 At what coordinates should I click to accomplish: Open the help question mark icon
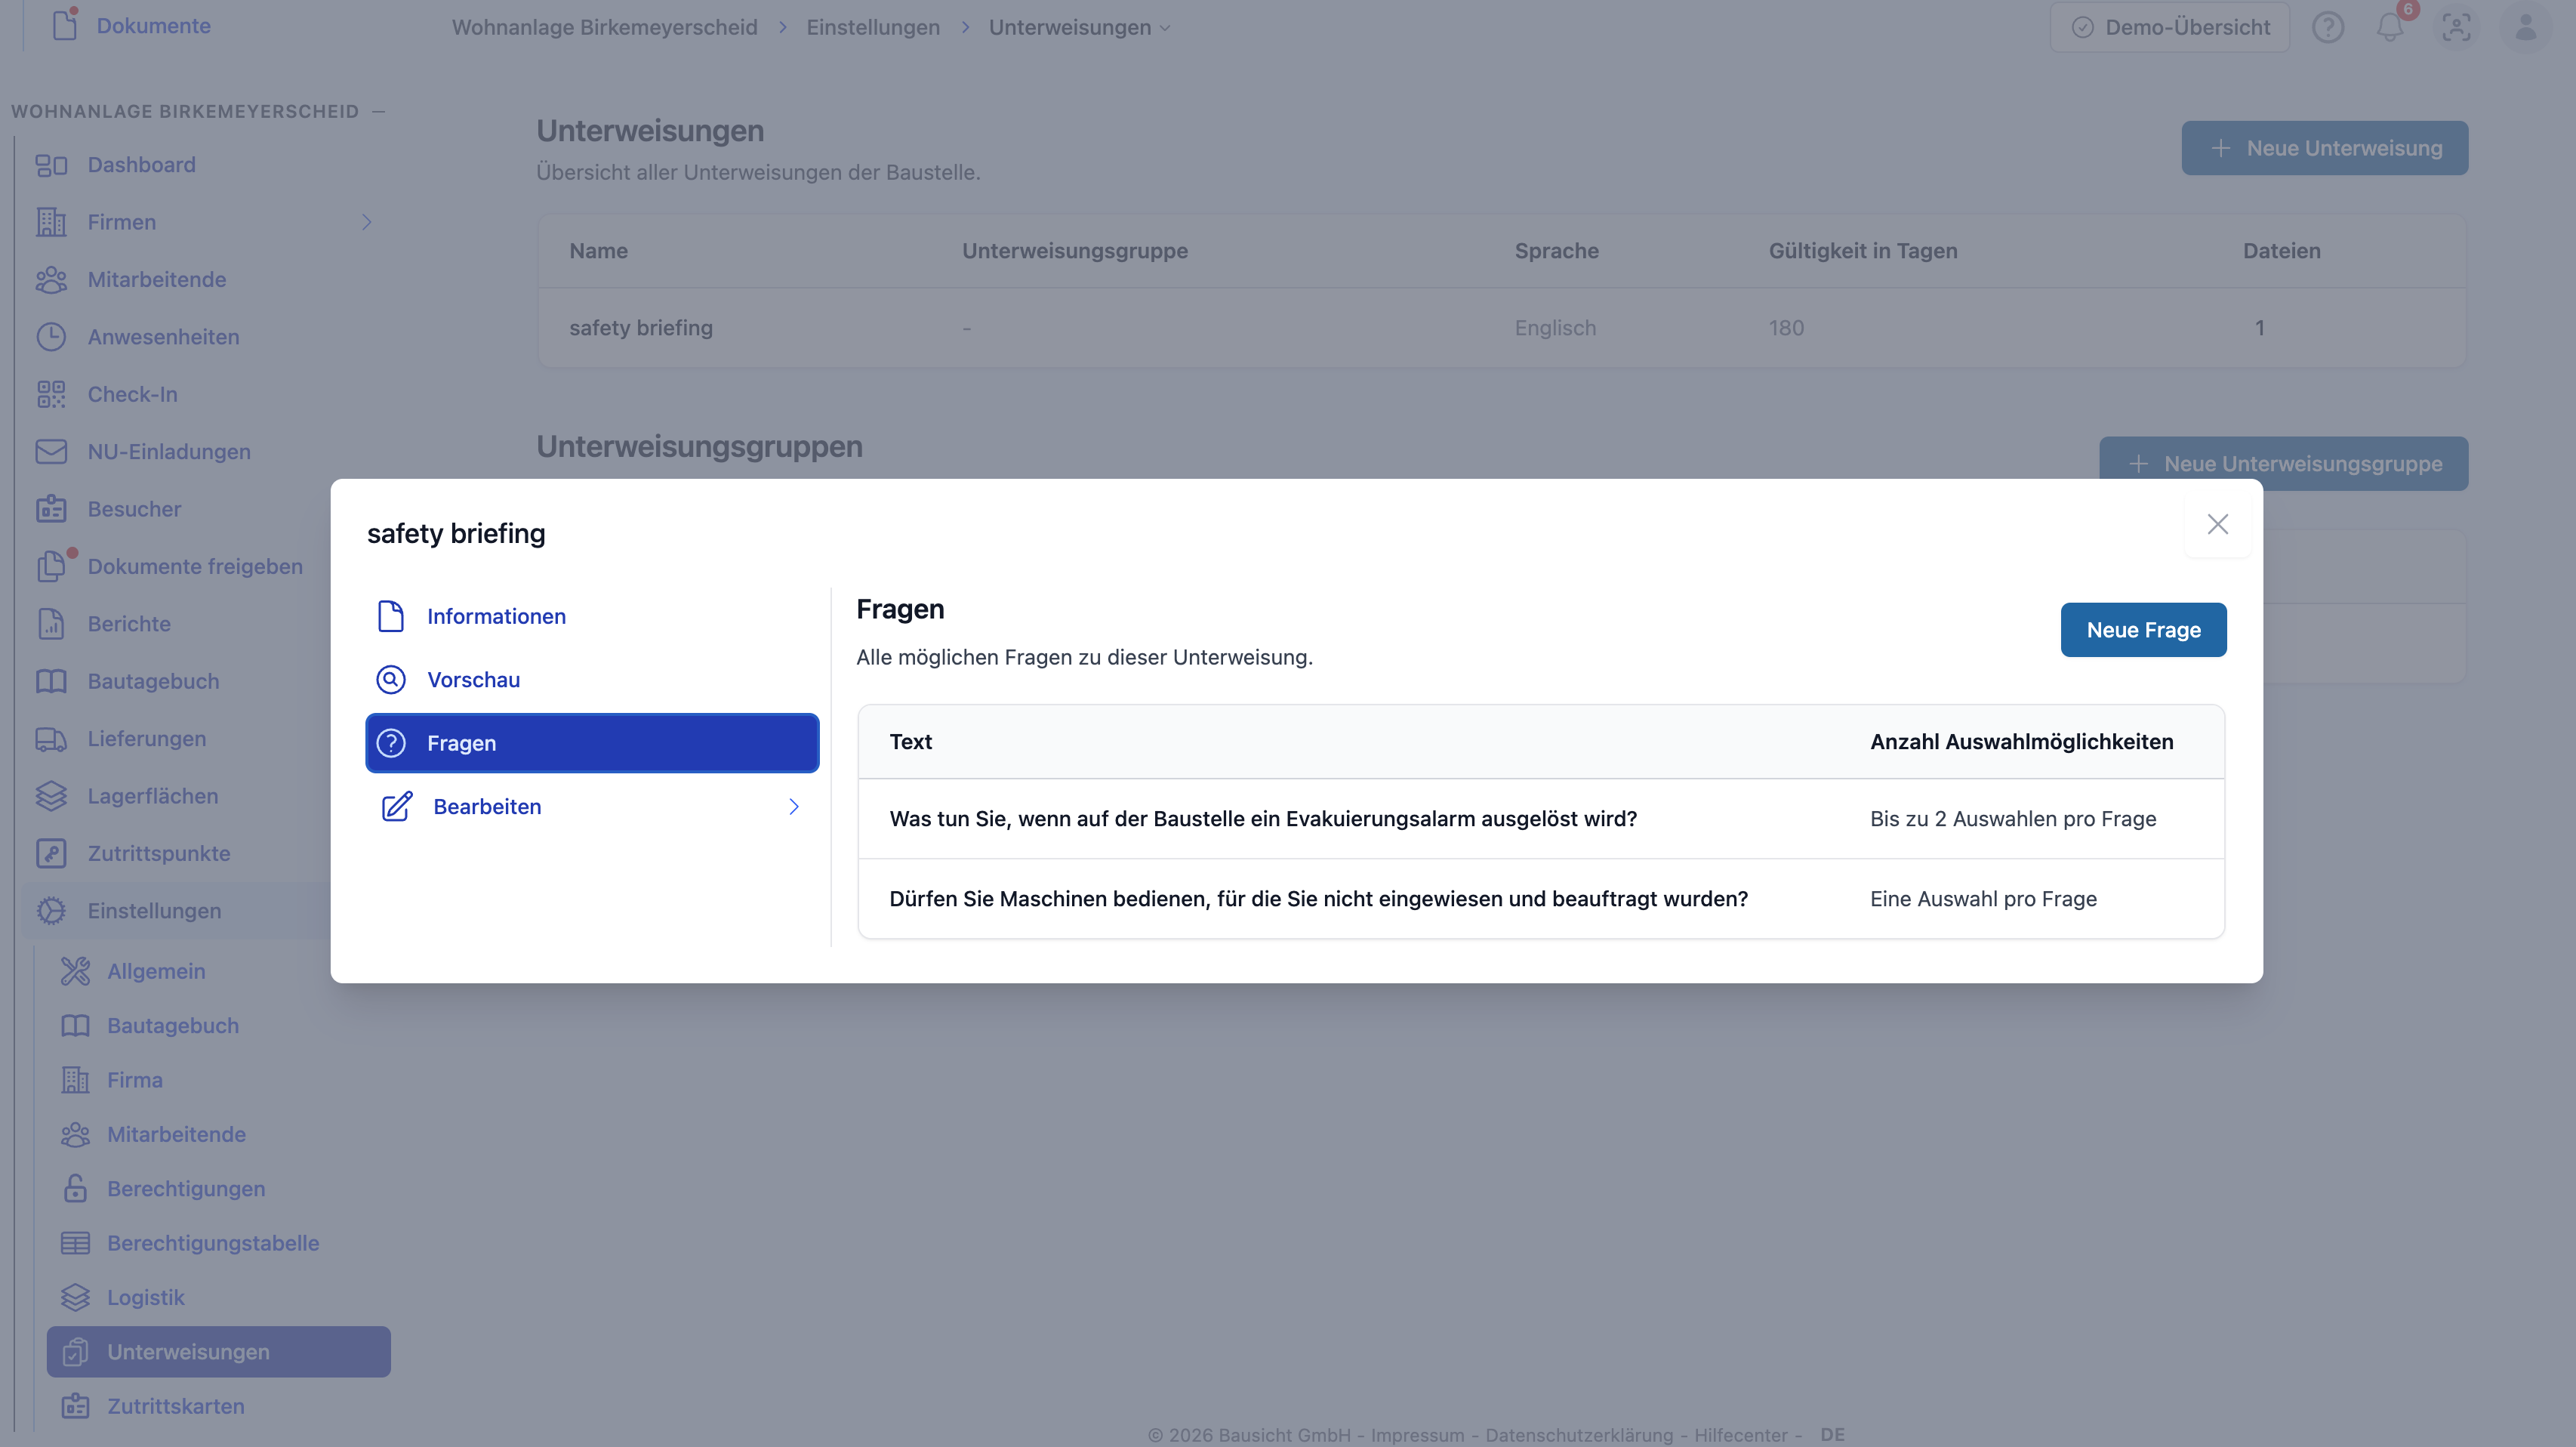(2328, 27)
